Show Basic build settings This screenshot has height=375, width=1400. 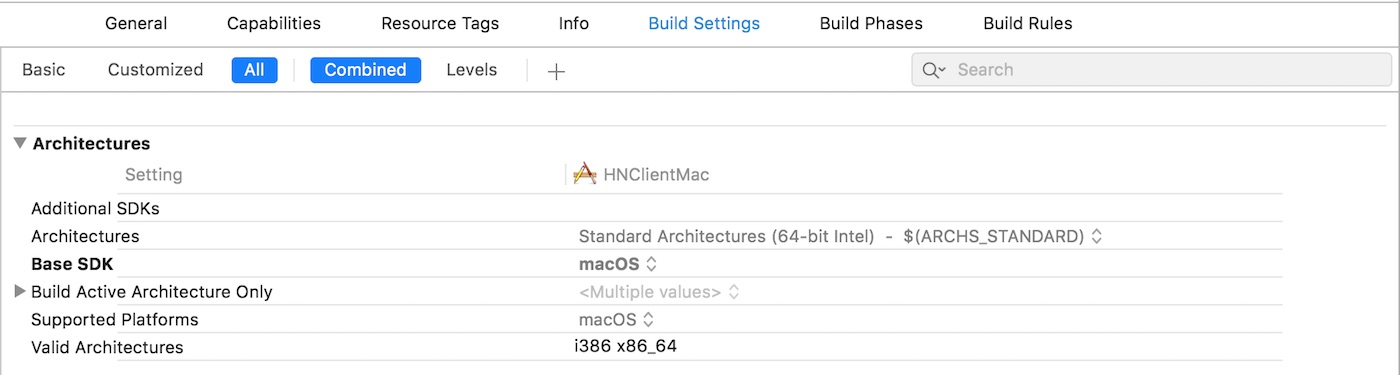(44, 70)
